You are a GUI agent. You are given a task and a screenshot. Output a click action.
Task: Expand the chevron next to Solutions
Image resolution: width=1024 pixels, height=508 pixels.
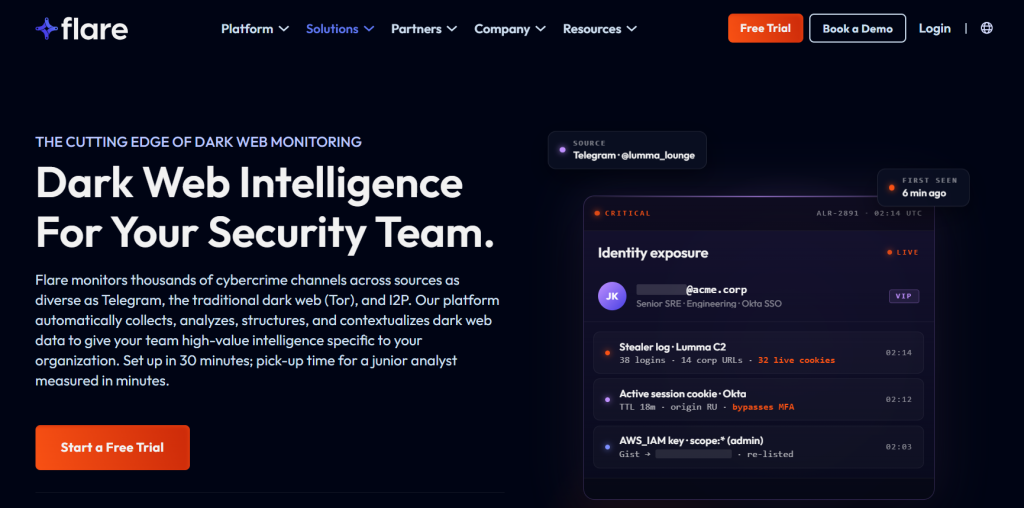pyautogui.click(x=368, y=29)
